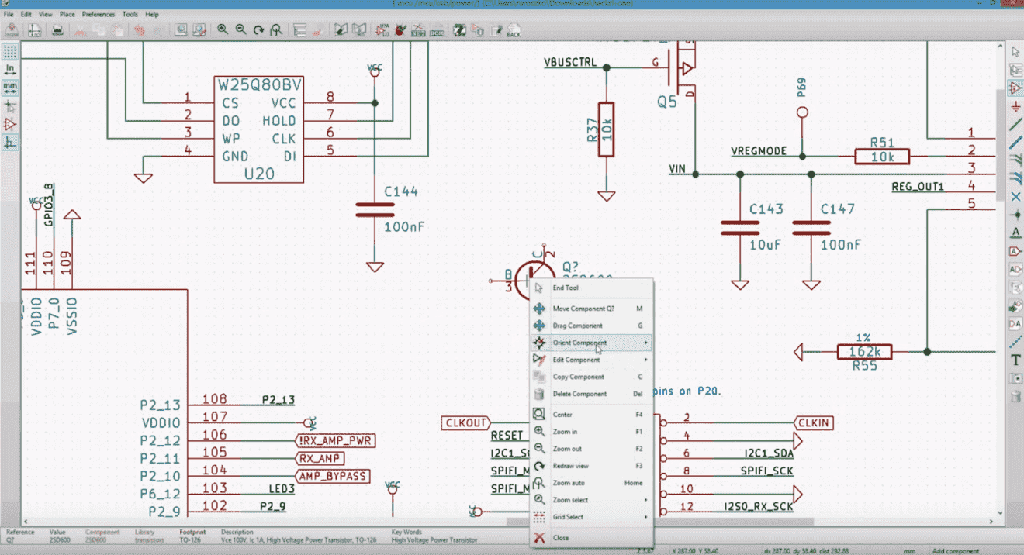Screen dimensions: 1024x555
Task: Run electrical rules check bug icon
Action: pos(400,30)
